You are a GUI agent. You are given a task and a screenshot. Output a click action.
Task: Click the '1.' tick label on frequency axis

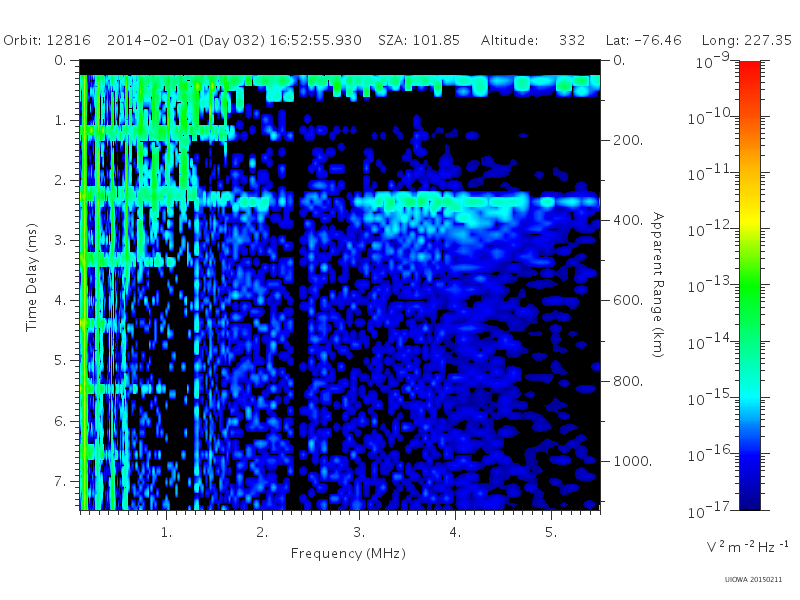click(x=166, y=533)
